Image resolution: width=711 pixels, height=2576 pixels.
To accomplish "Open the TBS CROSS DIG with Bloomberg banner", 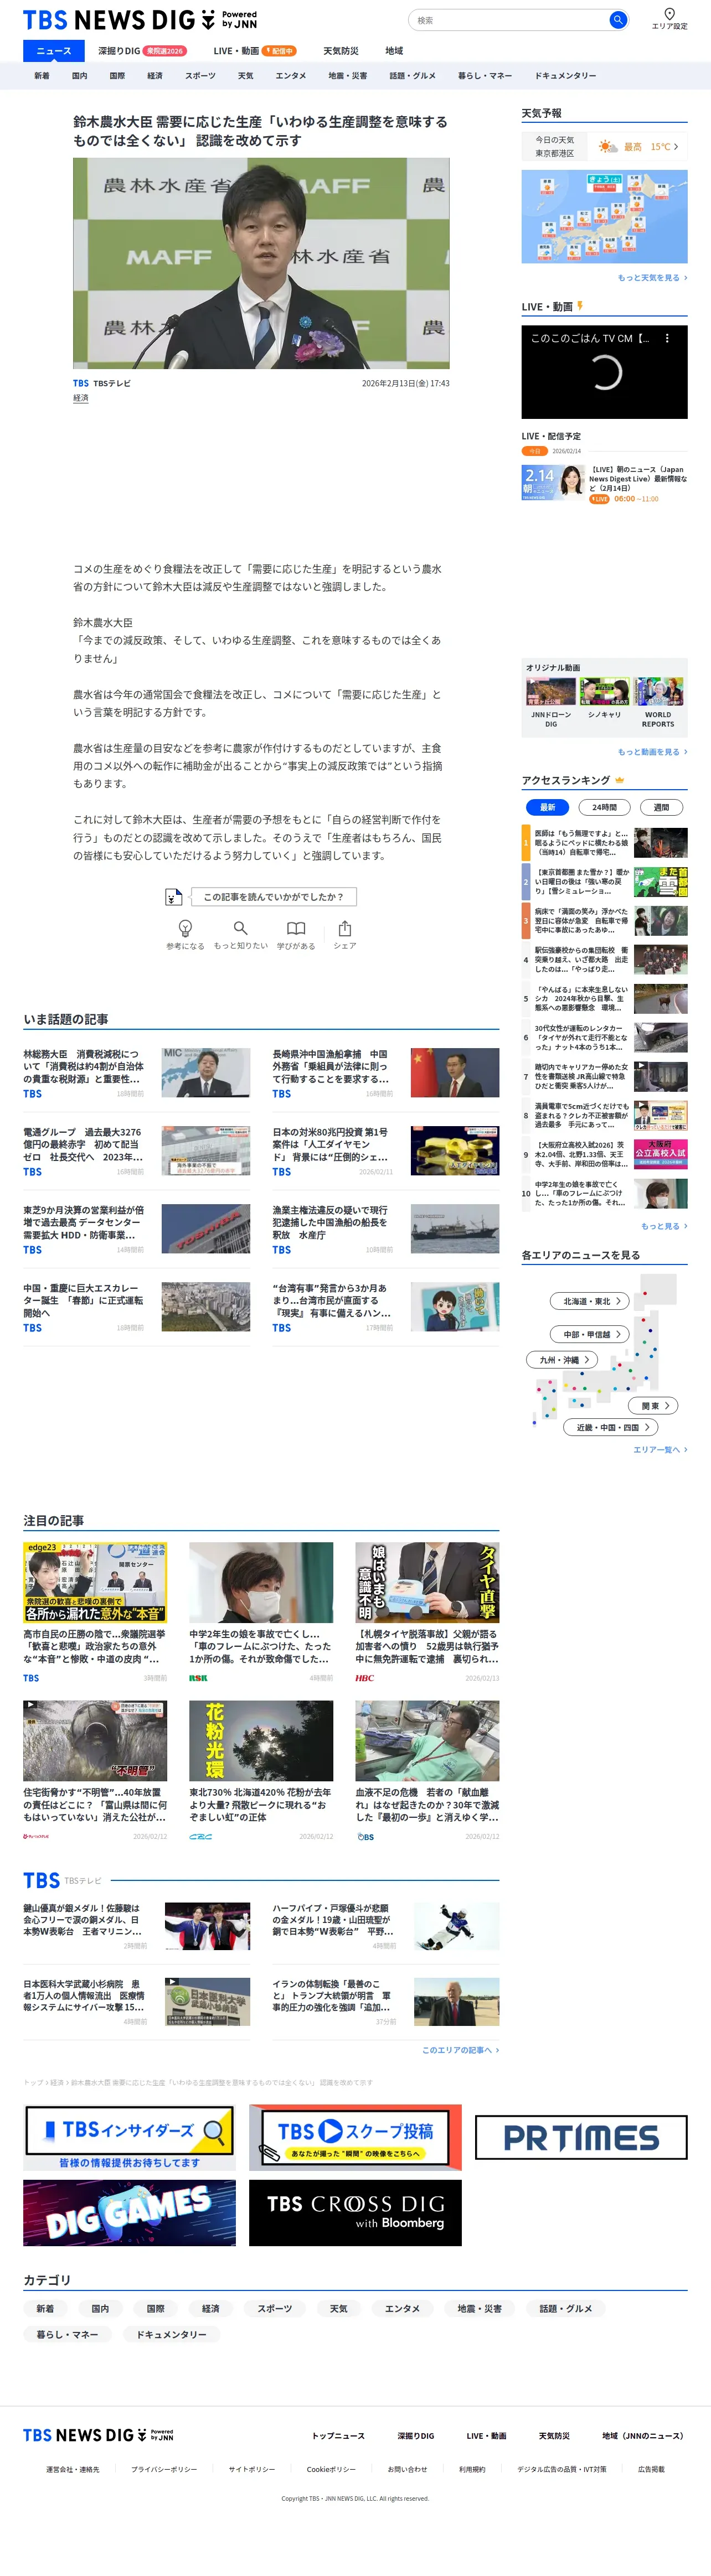I will click(355, 2212).
